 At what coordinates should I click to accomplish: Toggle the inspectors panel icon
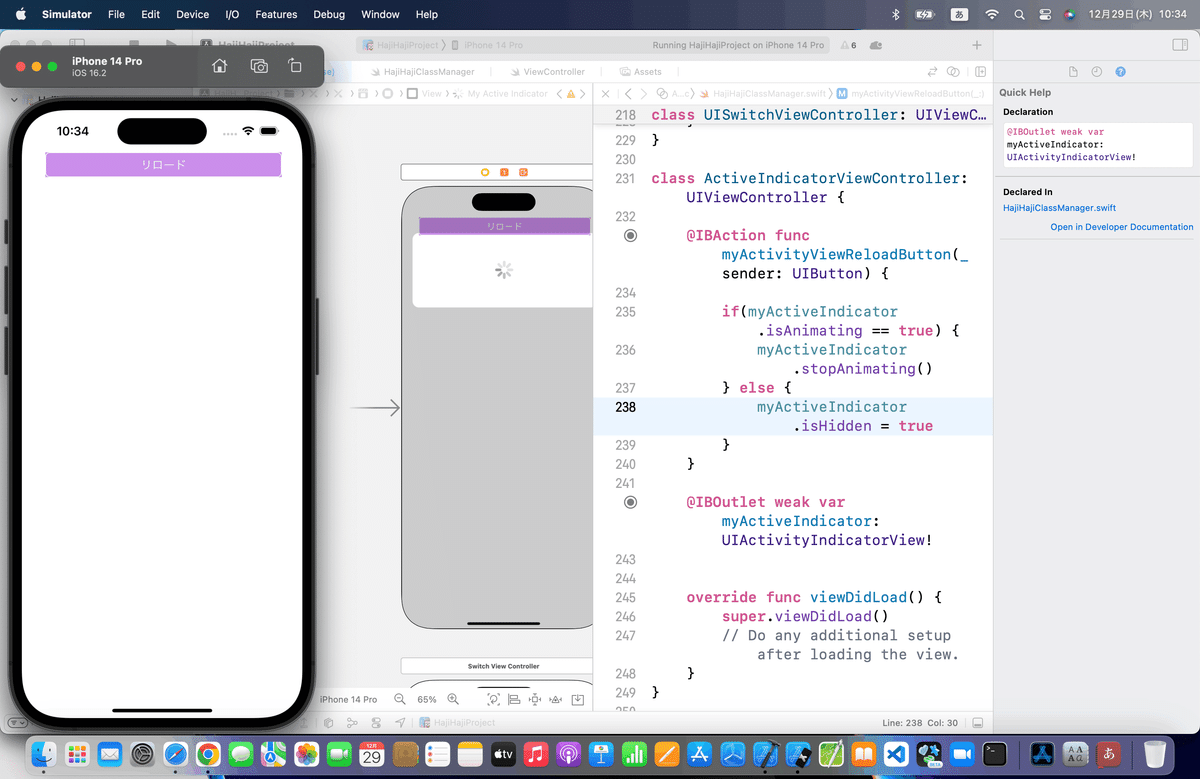point(1180,45)
